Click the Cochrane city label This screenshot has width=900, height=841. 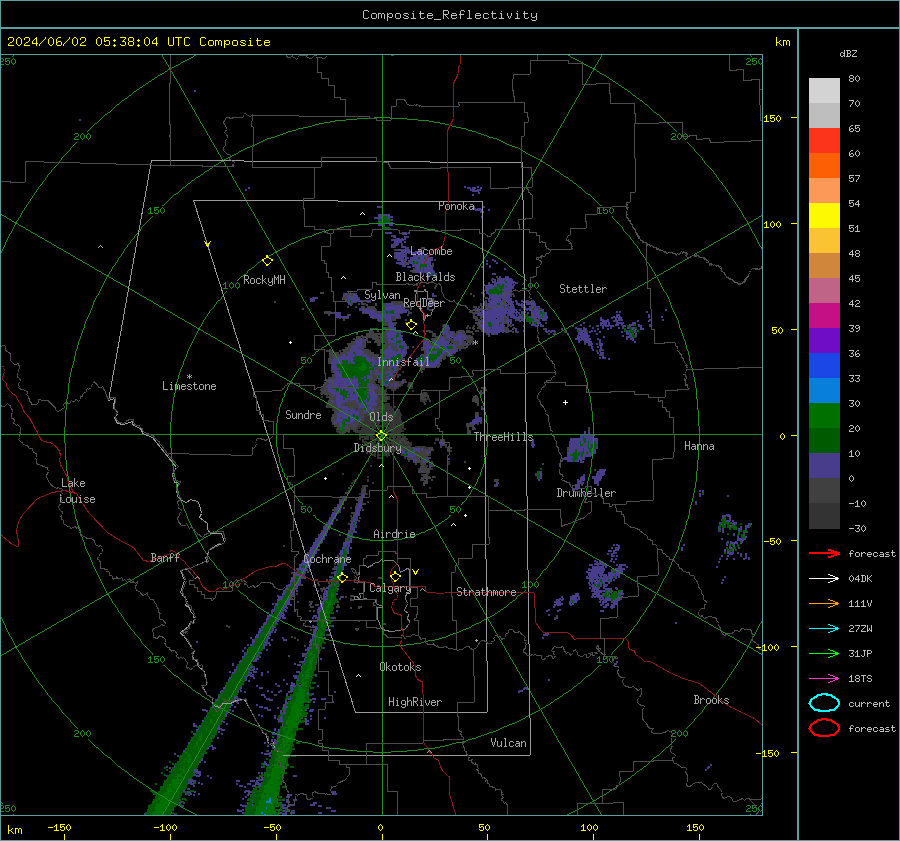327,559
